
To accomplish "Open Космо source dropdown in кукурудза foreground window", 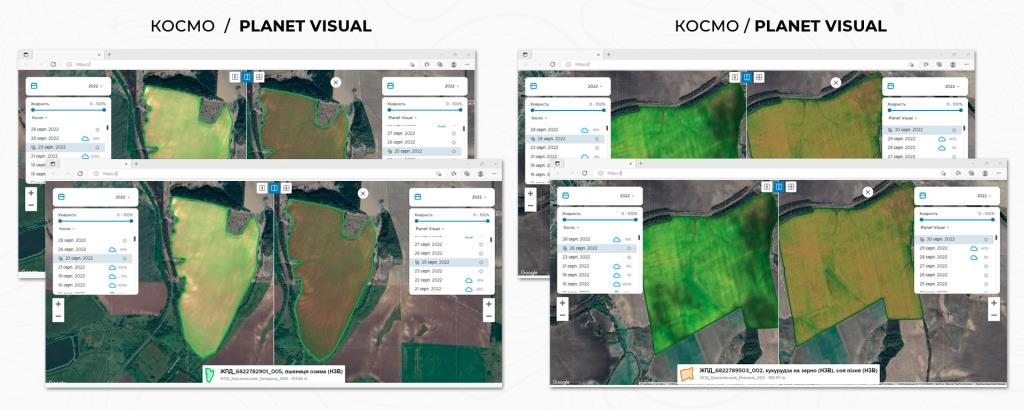I will click(x=570, y=228).
